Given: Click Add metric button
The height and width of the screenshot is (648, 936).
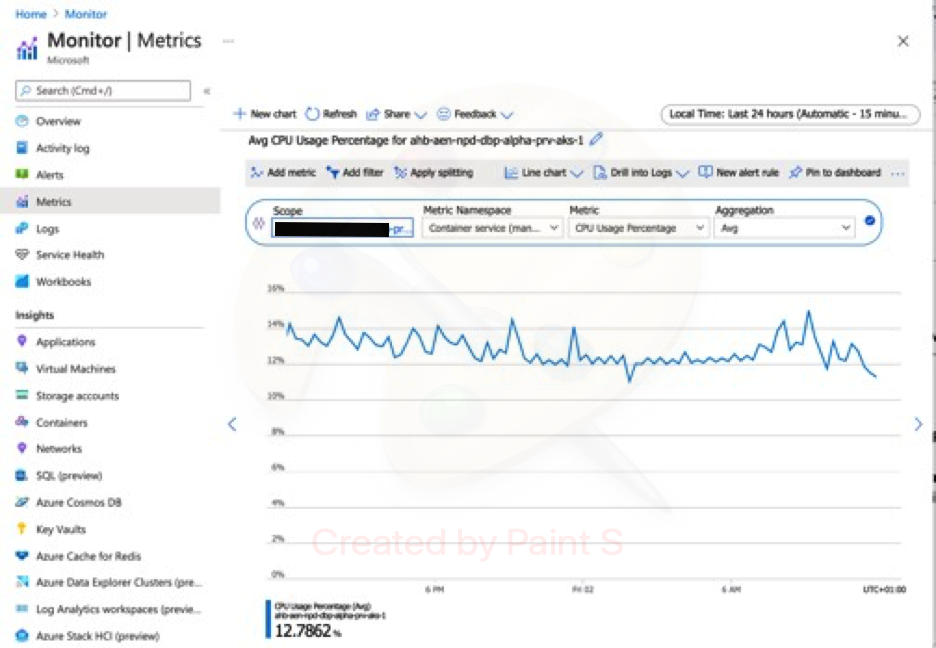Looking at the screenshot, I should (283, 172).
